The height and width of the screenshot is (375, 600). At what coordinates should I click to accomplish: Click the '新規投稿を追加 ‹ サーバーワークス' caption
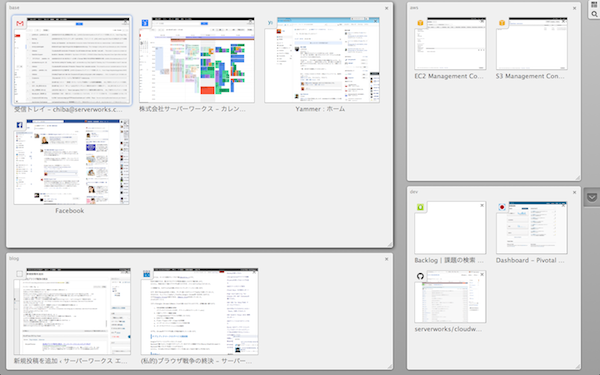pyautogui.click(x=71, y=361)
